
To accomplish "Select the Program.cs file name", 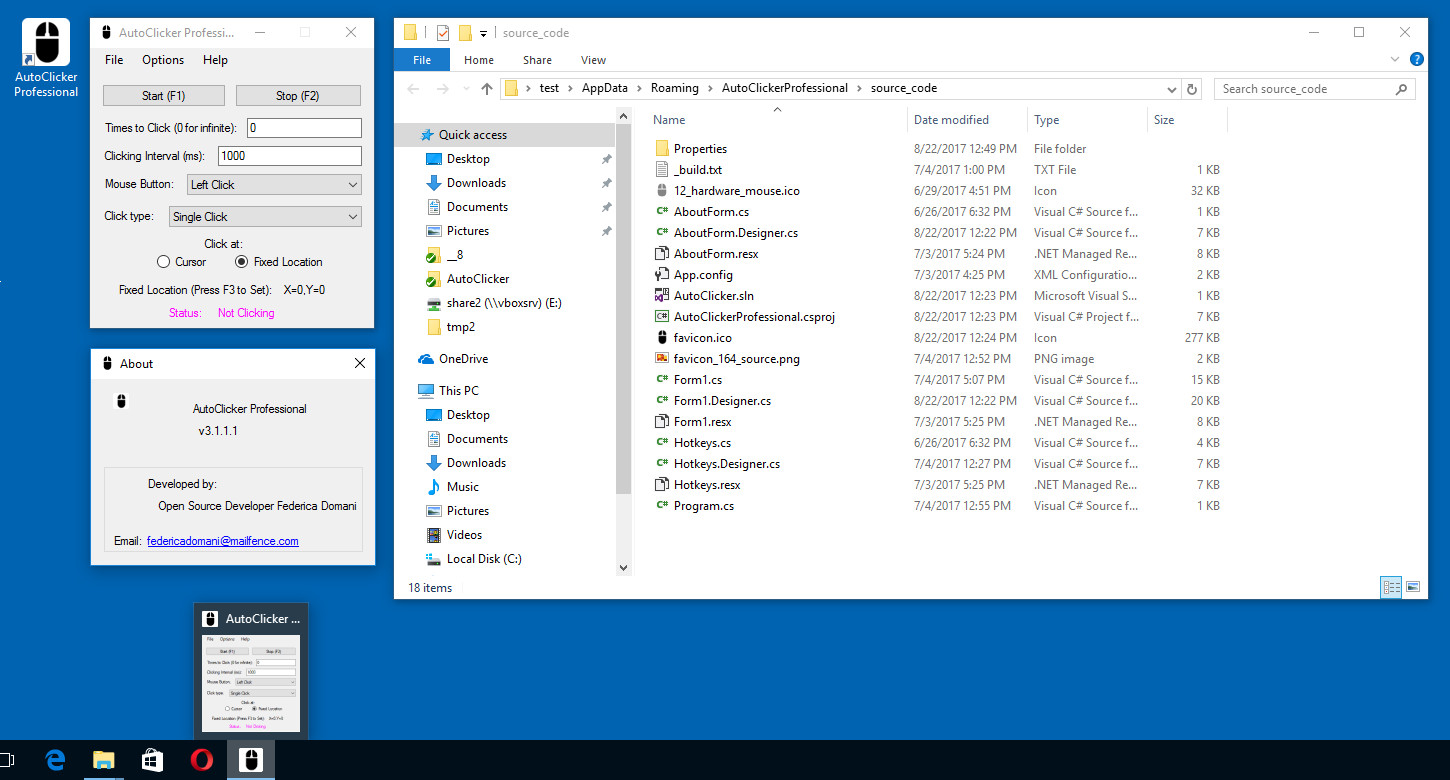I will (x=704, y=506).
